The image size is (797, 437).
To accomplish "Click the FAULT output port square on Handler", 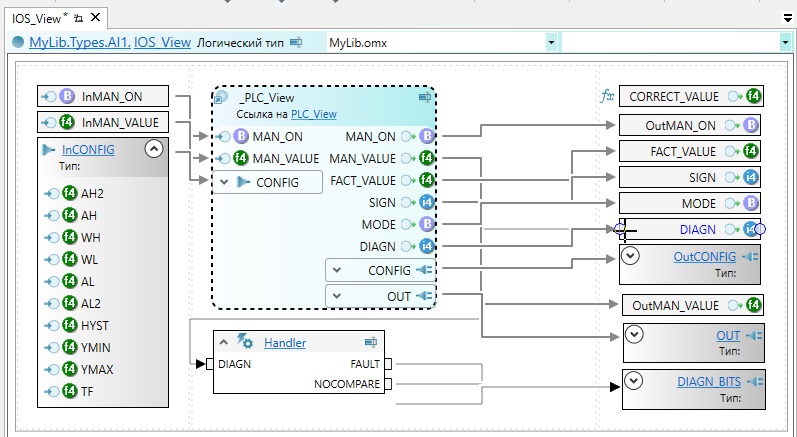I will point(389,364).
